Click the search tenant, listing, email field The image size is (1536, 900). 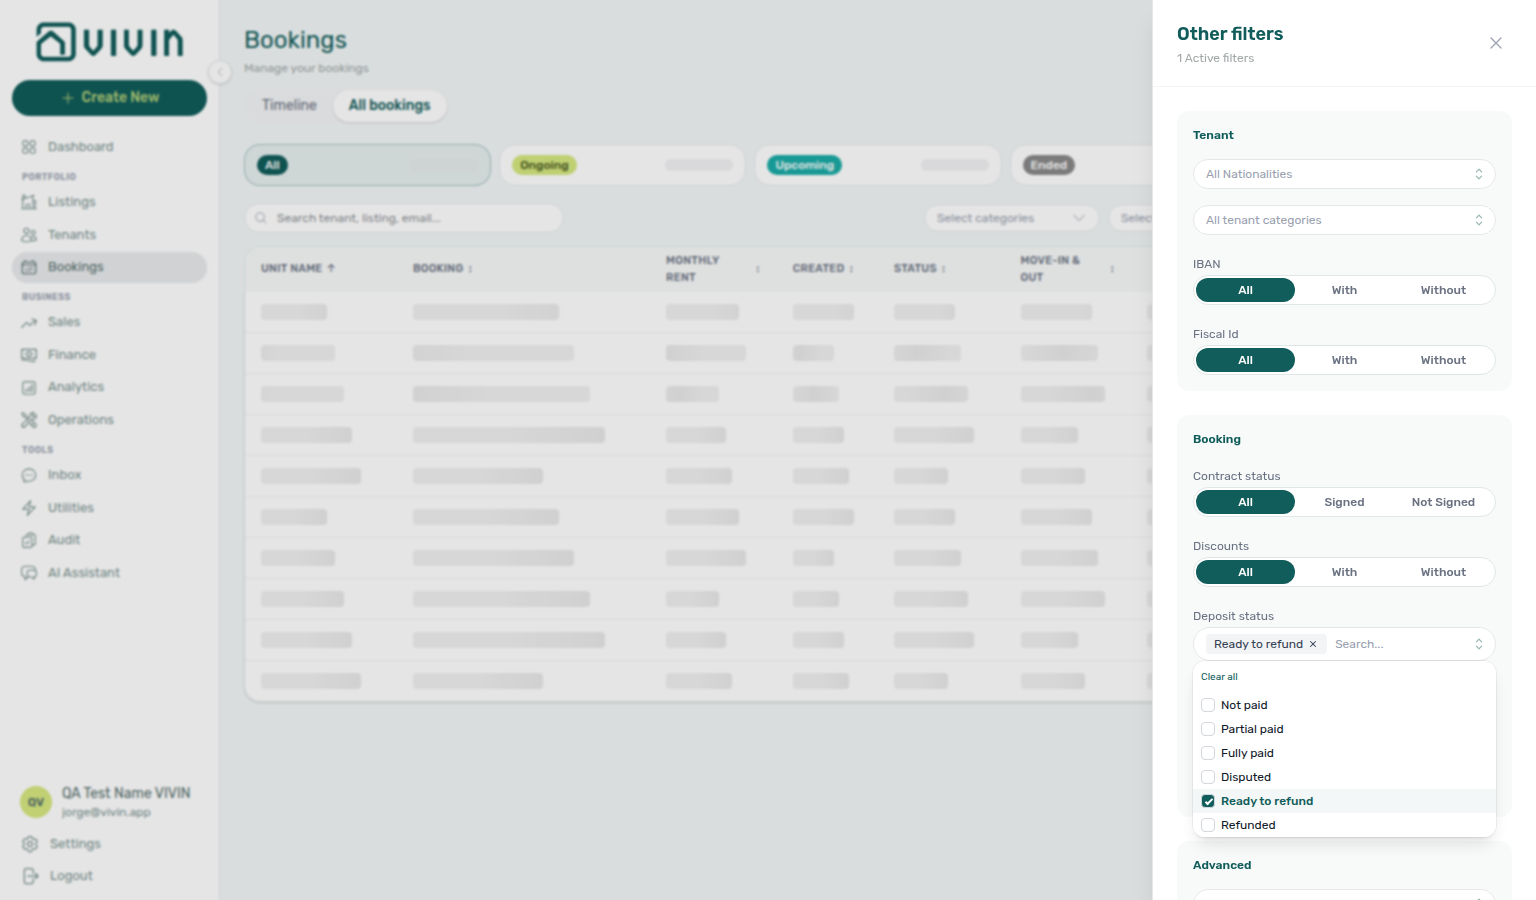pyautogui.click(x=404, y=218)
